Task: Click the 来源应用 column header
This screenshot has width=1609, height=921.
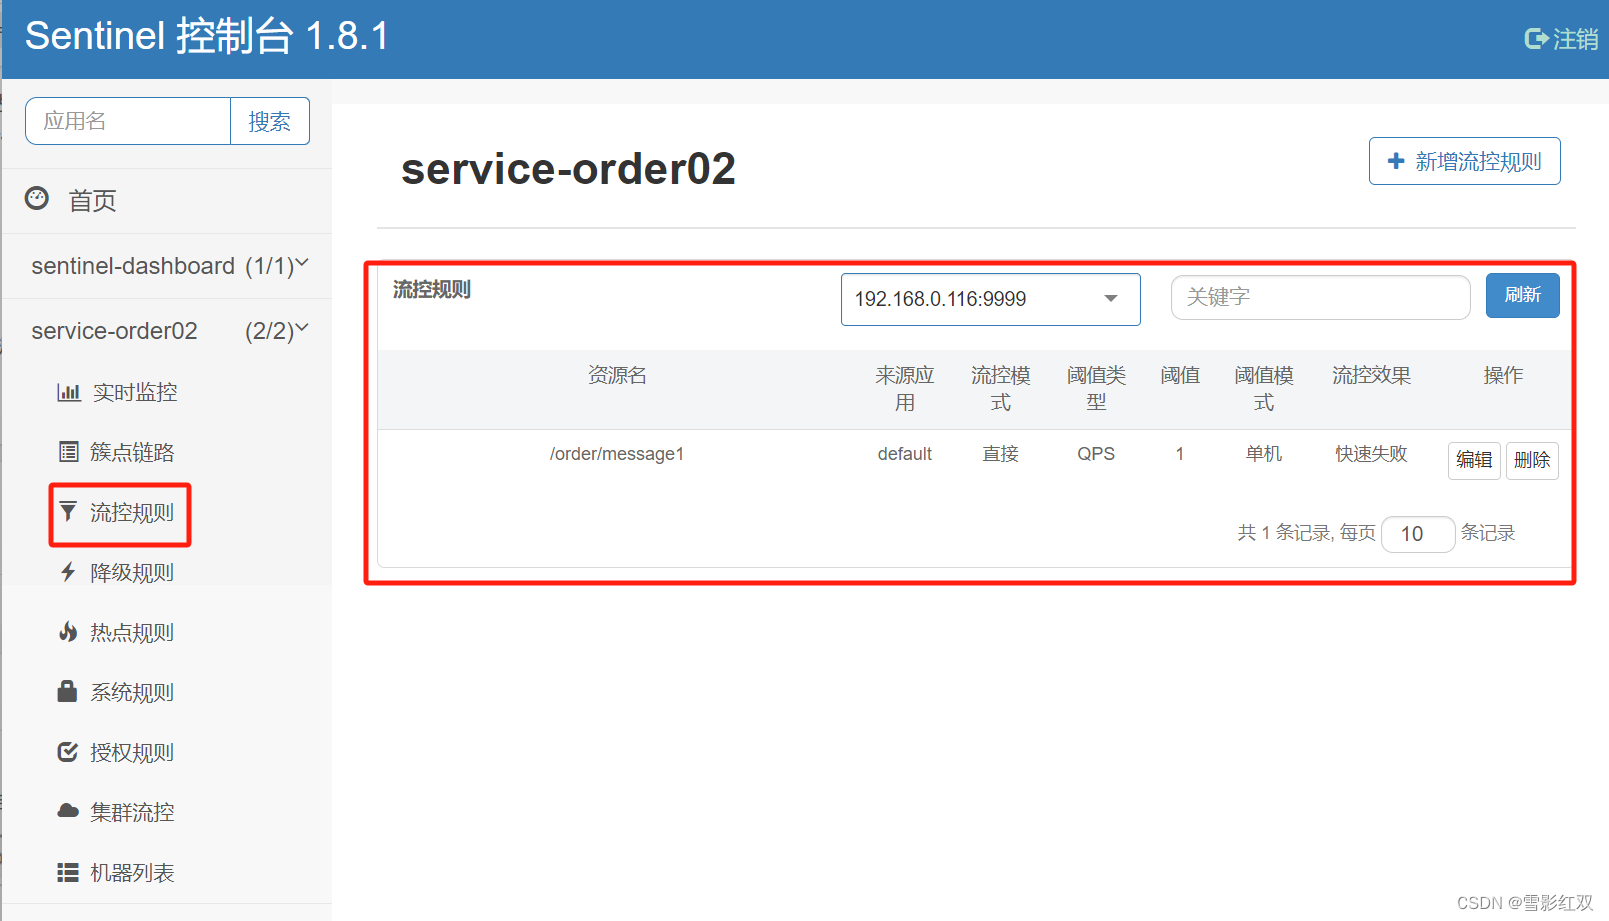Action: tap(905, 388)
